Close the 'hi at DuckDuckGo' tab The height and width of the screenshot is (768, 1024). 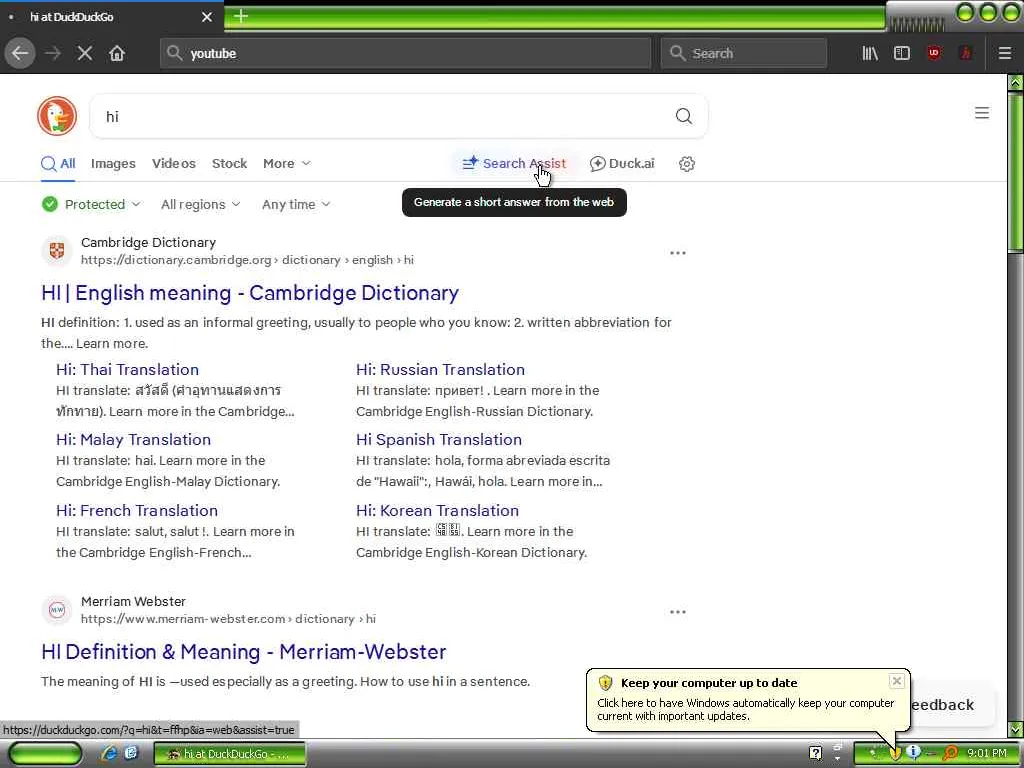click(x=206, y=17)
